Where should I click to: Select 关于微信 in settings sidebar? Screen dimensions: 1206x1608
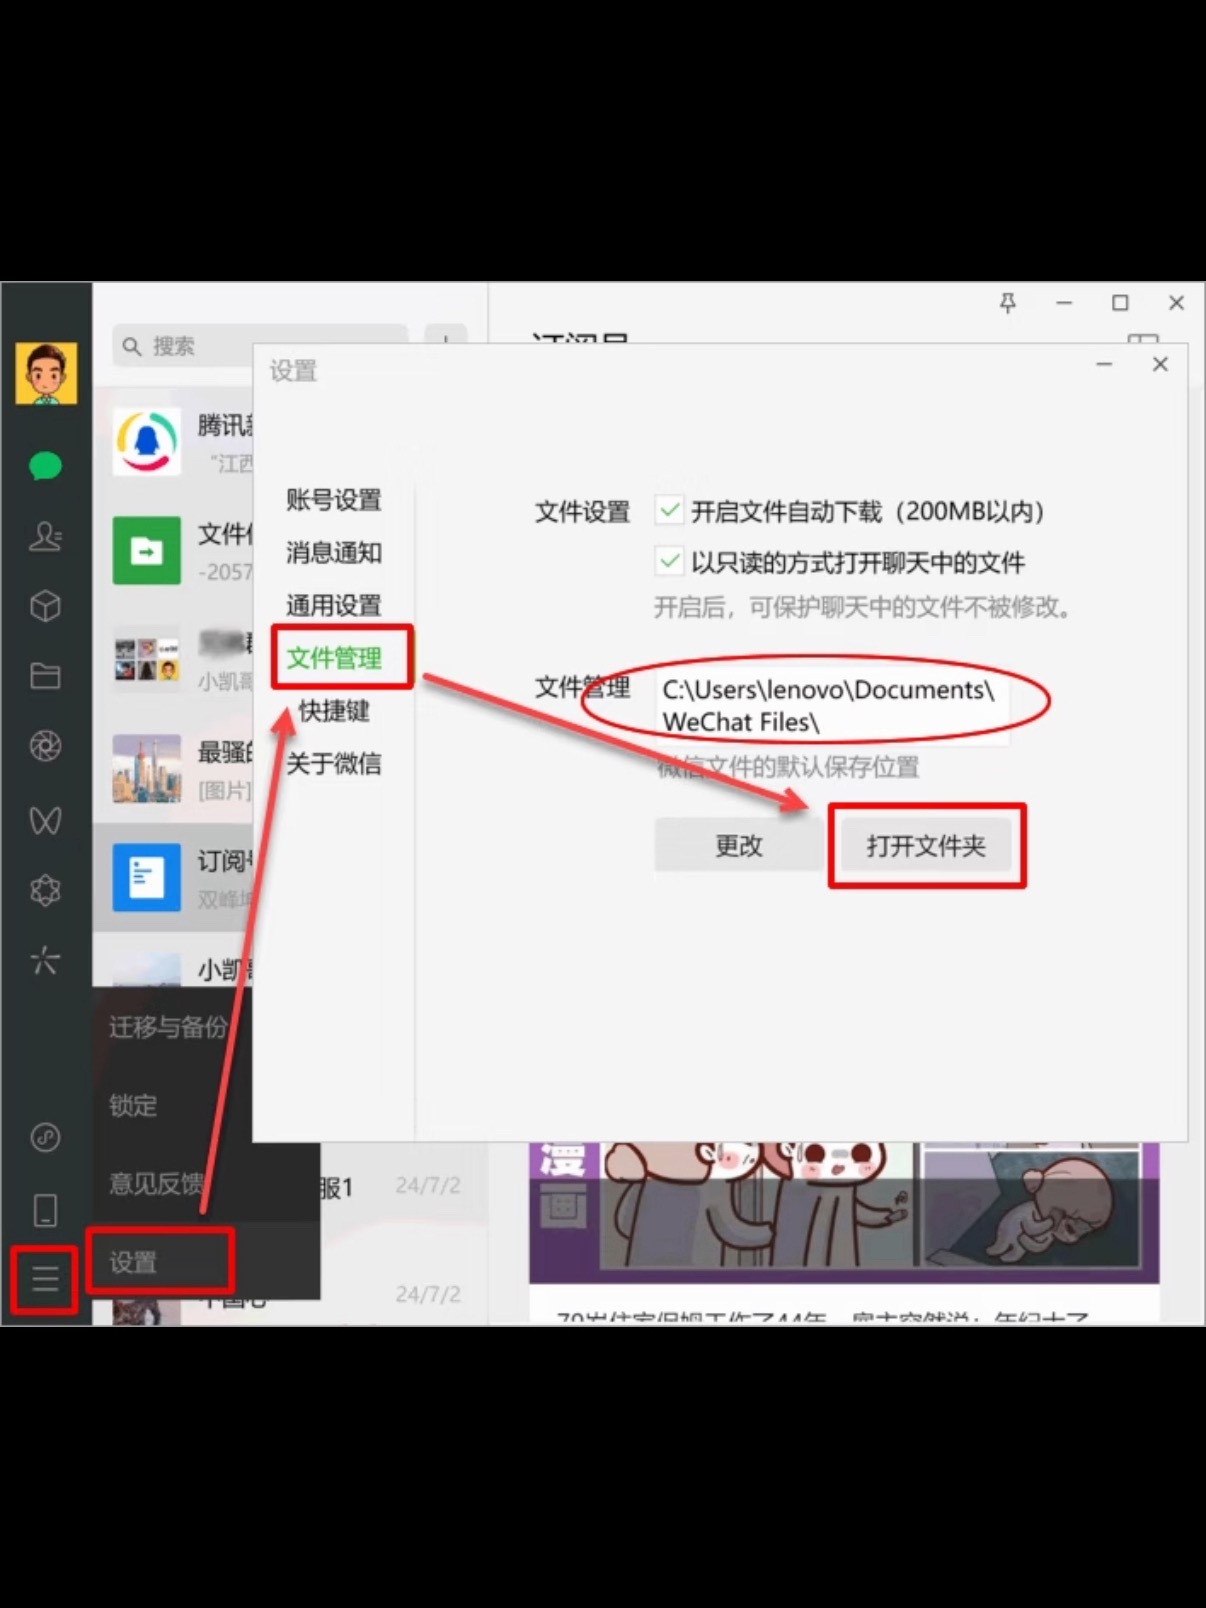point(334,764)
